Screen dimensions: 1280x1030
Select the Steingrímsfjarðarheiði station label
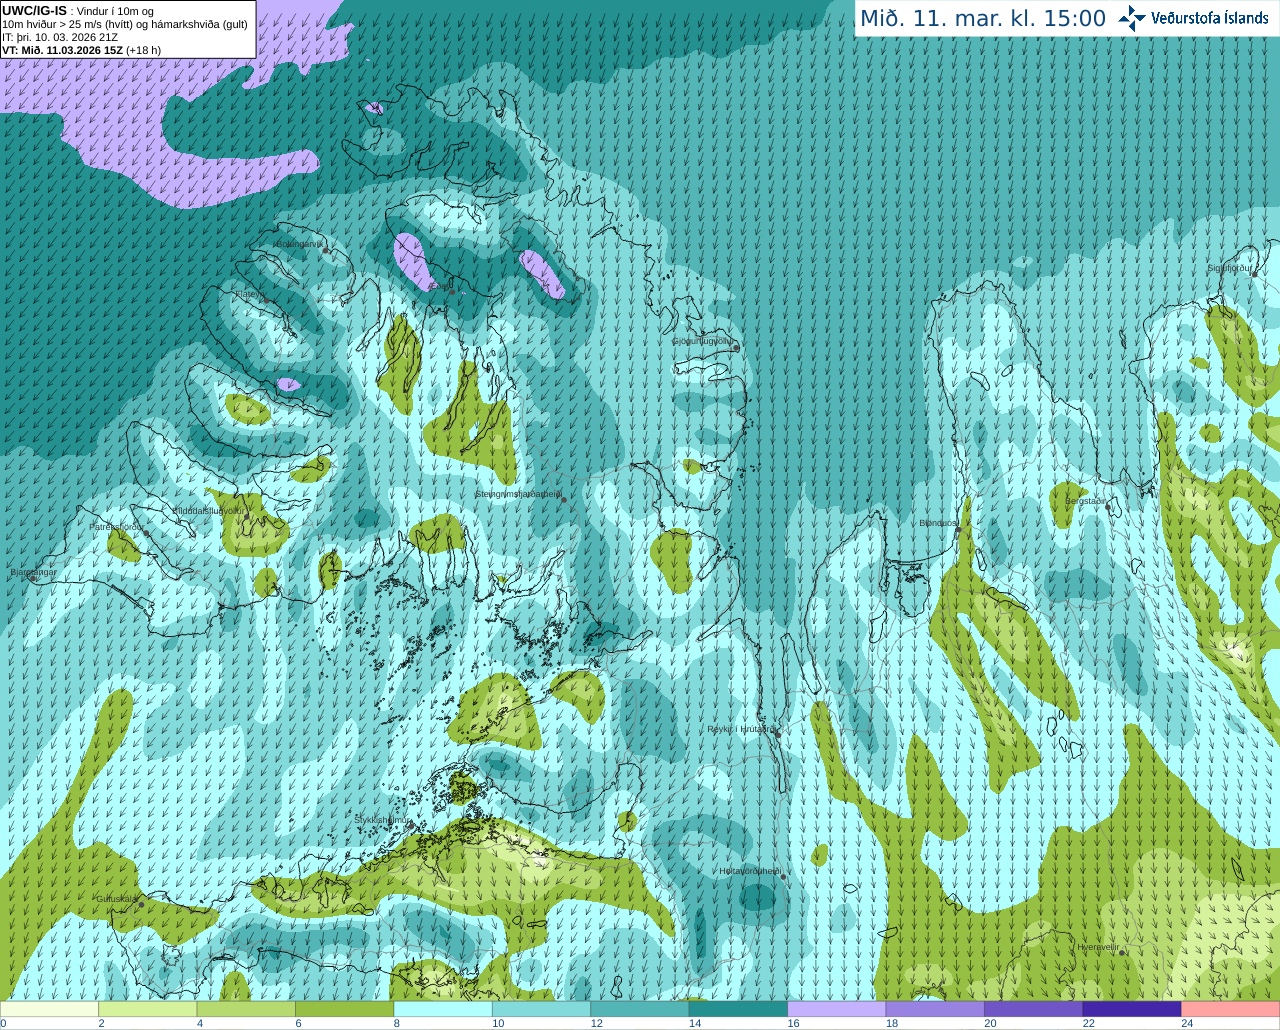[518, 493]
